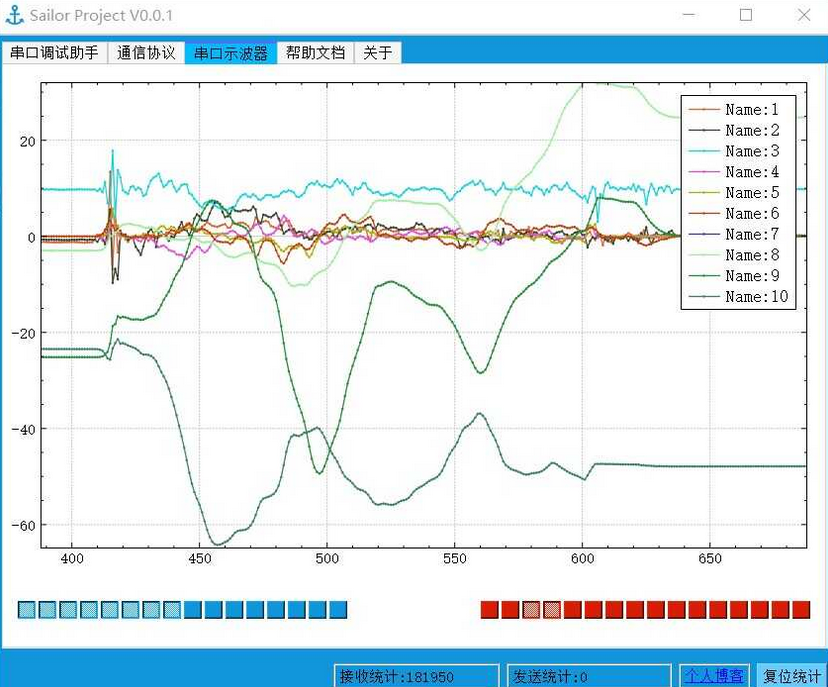The width and height of the screenshot is (828, 687).
Task: Select the 串口示波器 tab
Action: (231, 53)
